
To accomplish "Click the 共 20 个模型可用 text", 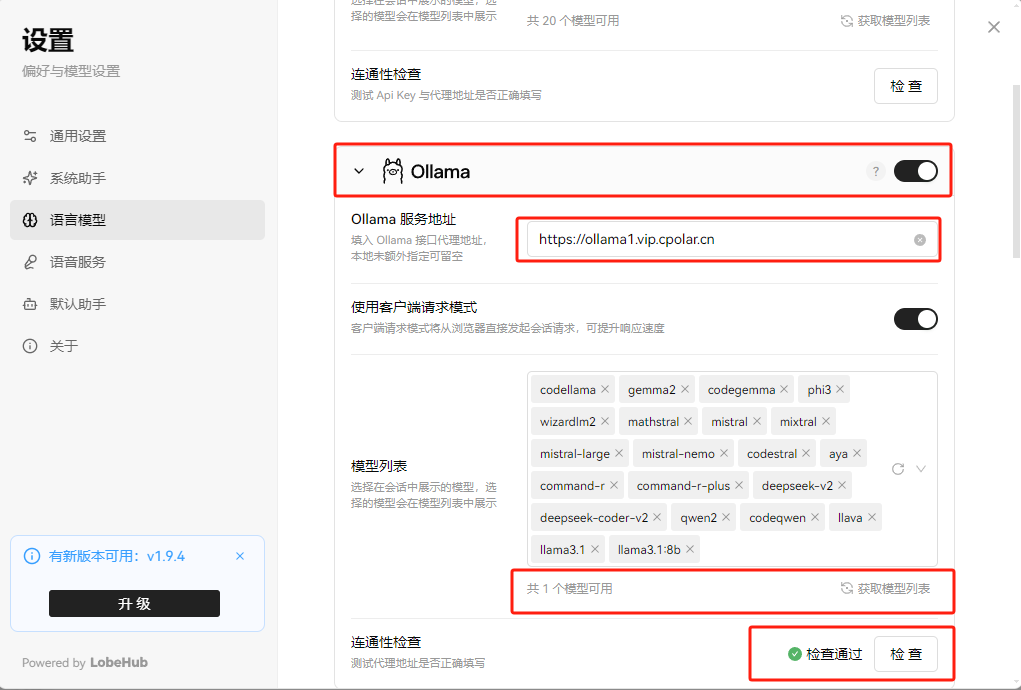I will point(572,21).
